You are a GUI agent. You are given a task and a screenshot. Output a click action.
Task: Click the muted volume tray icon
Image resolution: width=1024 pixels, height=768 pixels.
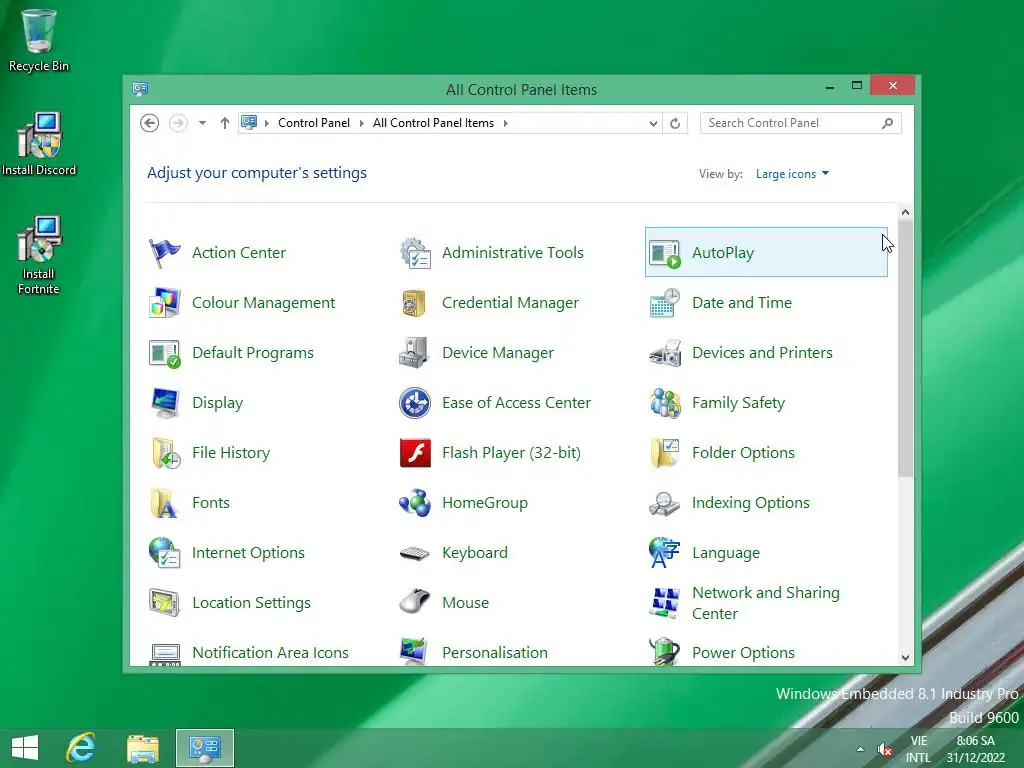coord(885,749)
